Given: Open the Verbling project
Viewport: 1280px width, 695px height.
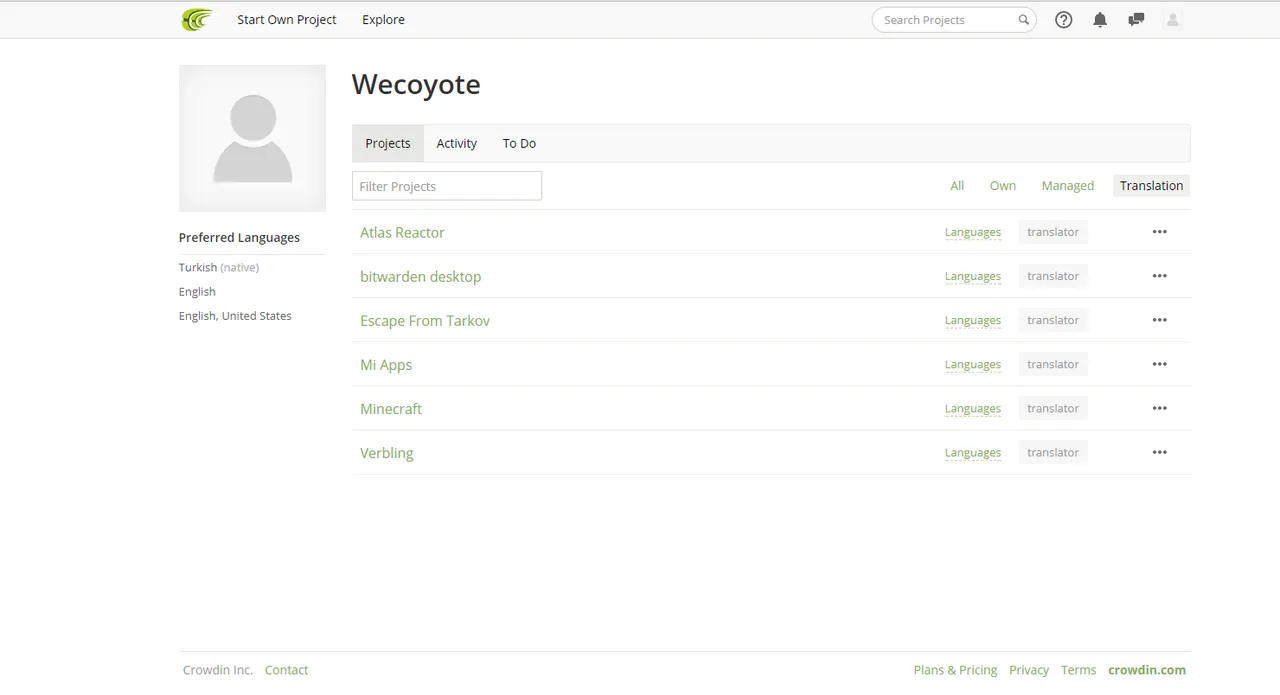Looking at the screenshot, I should tap(386, 452).
